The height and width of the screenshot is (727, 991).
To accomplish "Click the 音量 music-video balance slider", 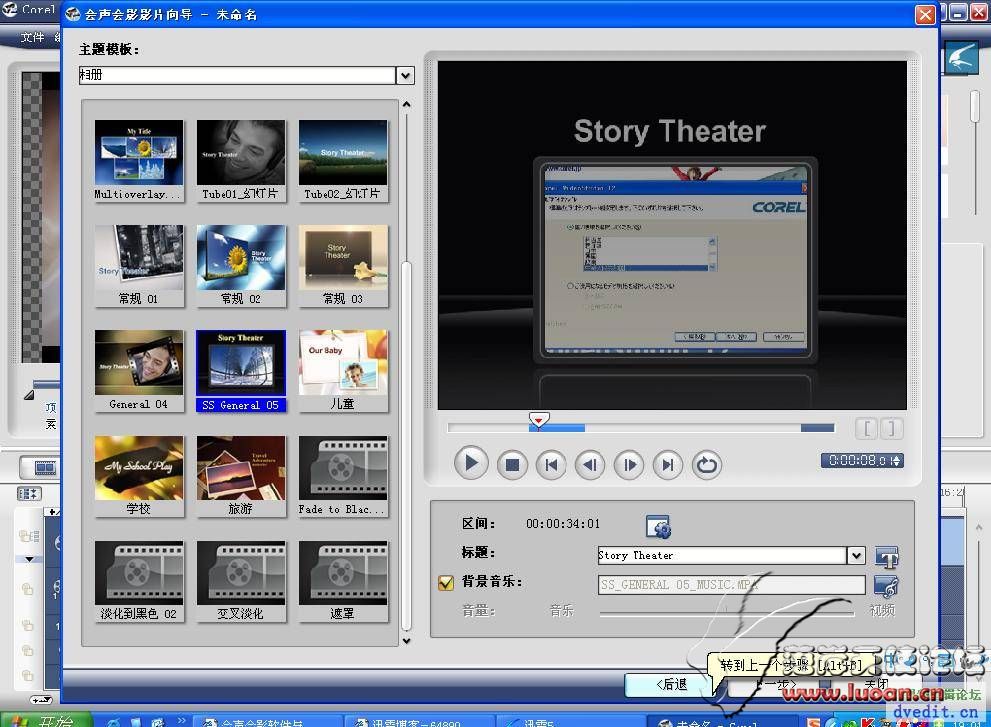I will 726,613.
